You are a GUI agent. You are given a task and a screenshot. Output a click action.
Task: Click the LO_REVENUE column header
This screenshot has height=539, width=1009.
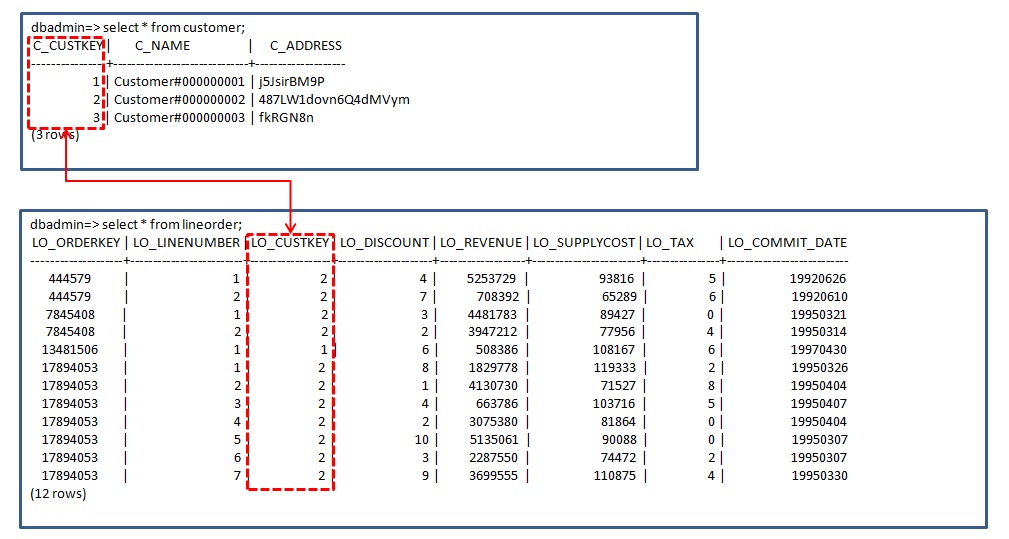click(481, 243)
